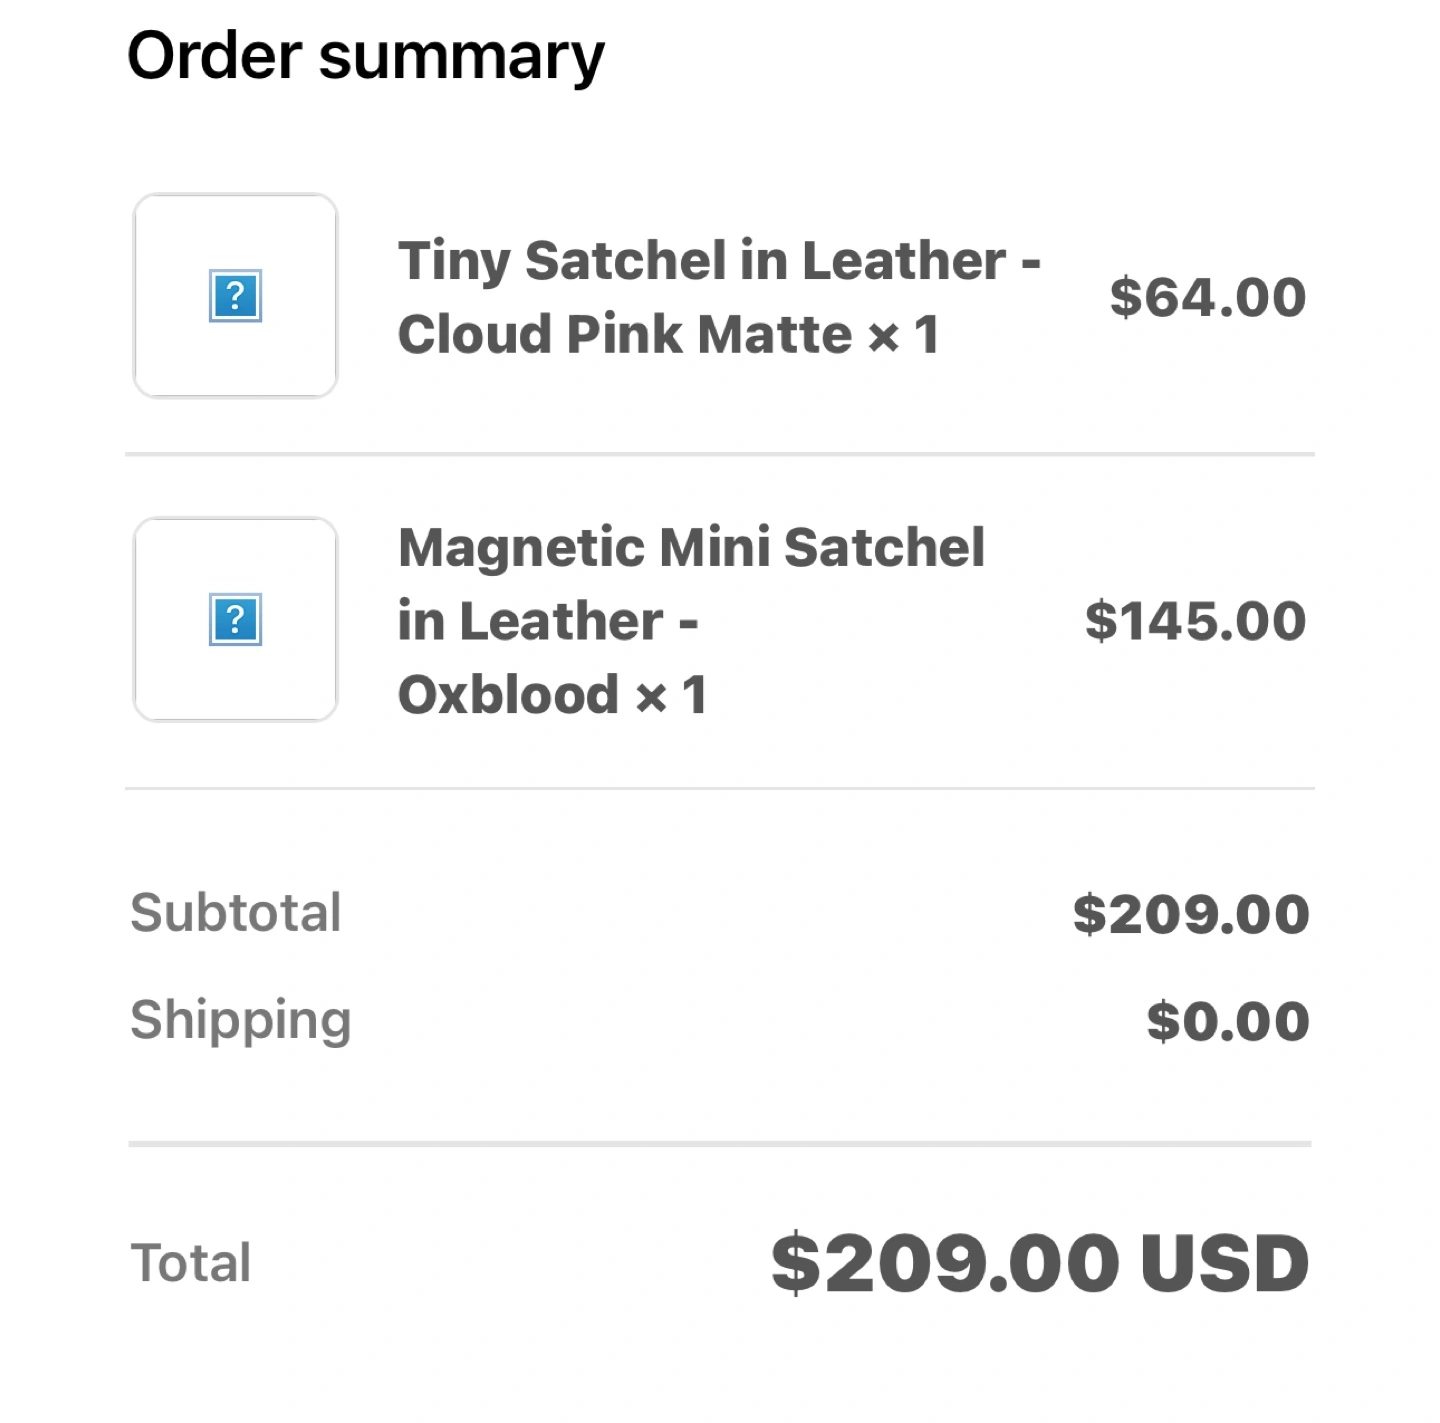Image resolution: width=1440 pixels, height=1423 pixels.
Task: Click the "Cloud Pink Matte" variant text
Action: point(624,334)
